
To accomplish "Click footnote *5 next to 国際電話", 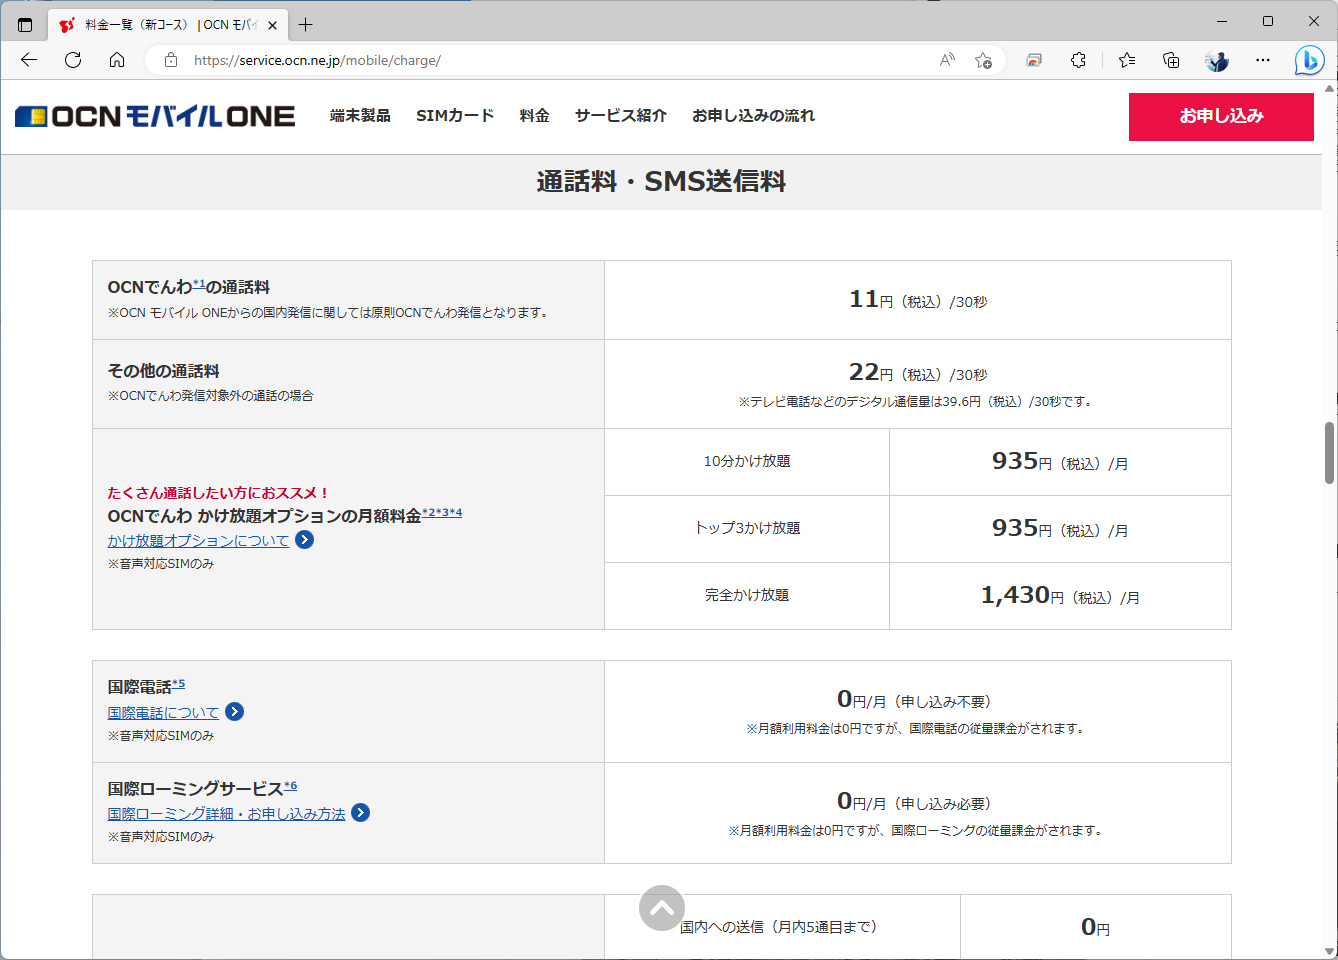I will pyautogui.click(x=178, y=684).
